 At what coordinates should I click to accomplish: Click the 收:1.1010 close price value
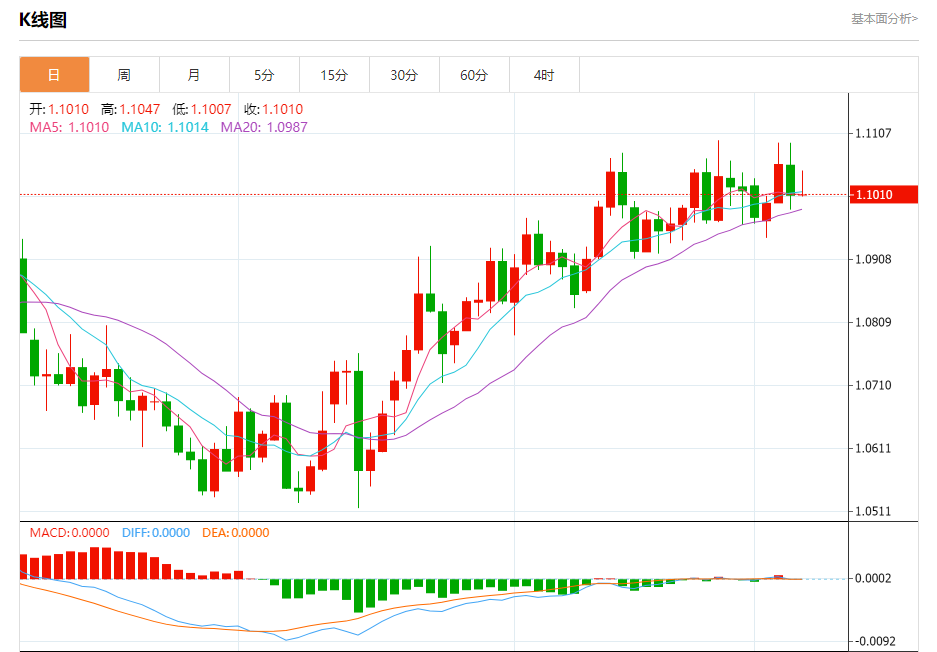coord(273,109)
